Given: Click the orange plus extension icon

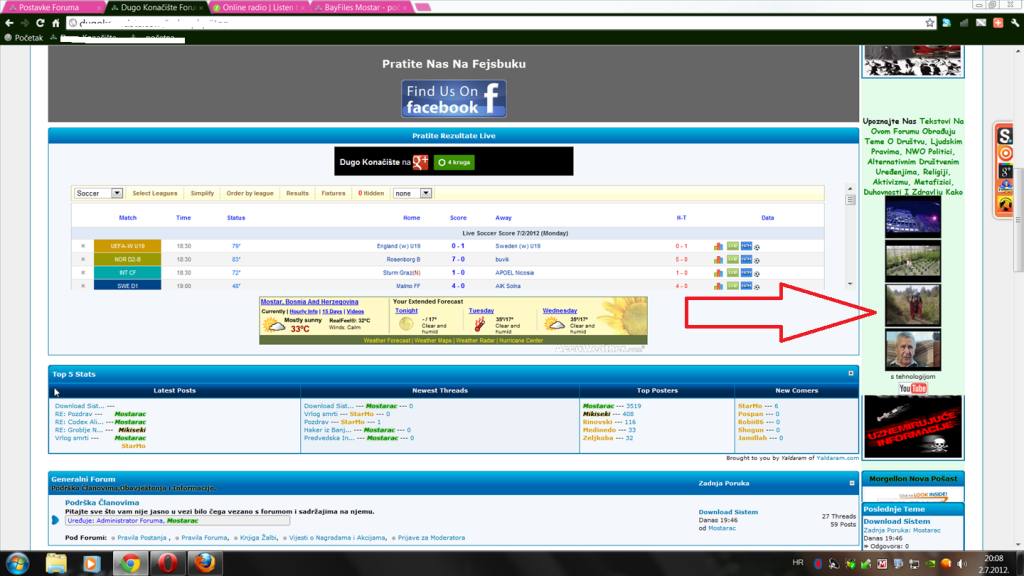Looking at the screenshot, I should point(998,23).
